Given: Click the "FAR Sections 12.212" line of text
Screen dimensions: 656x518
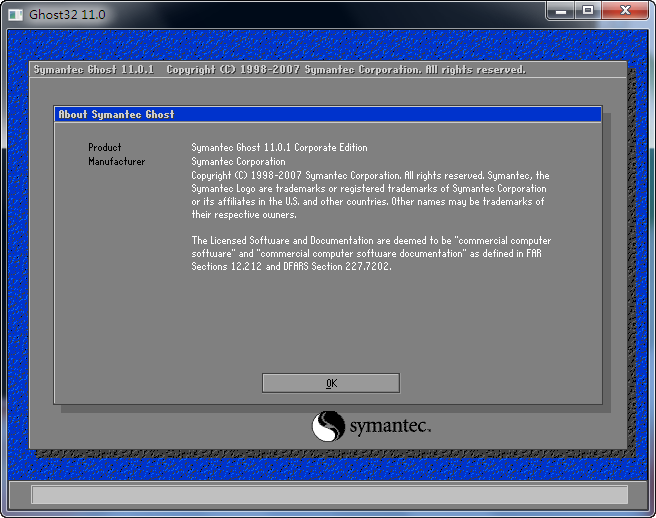Looking at the screenshot, I should point(291,267).
